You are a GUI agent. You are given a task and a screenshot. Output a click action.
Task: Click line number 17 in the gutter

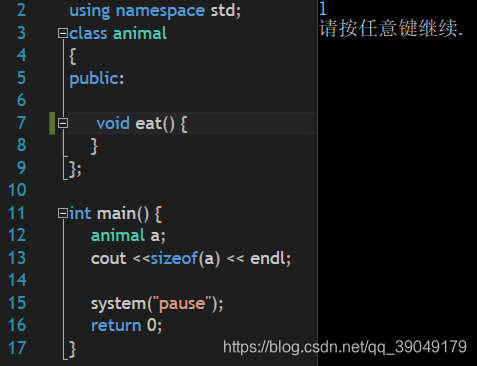coord(17,348)
